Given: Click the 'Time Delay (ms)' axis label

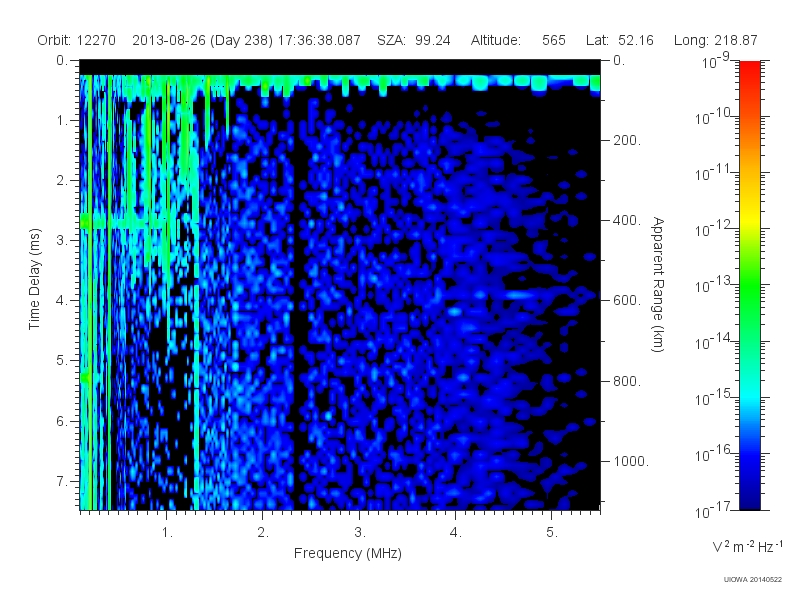Looking at the screenshot, I should click(x=34, y=279).
